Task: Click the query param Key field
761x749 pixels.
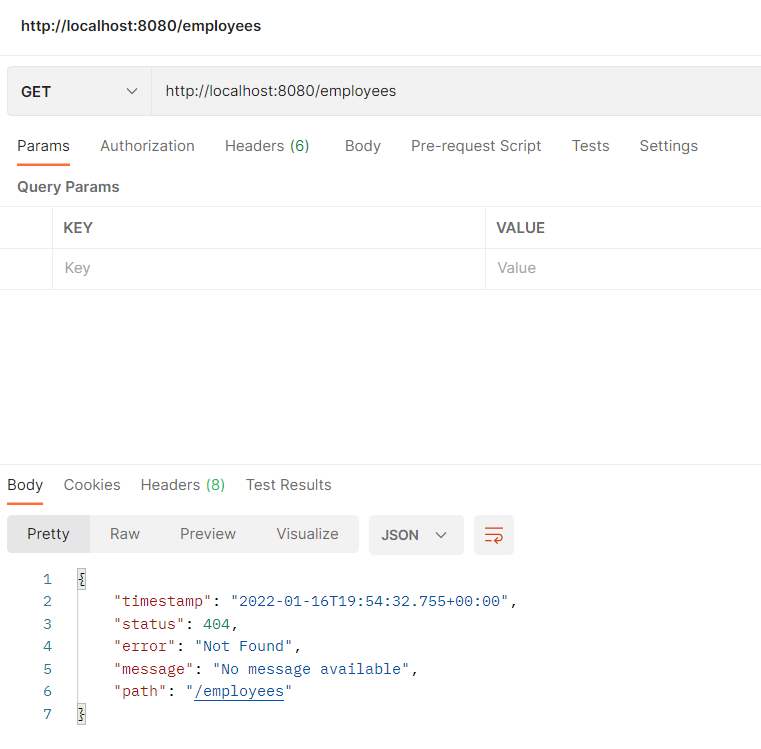Action: 269,268
